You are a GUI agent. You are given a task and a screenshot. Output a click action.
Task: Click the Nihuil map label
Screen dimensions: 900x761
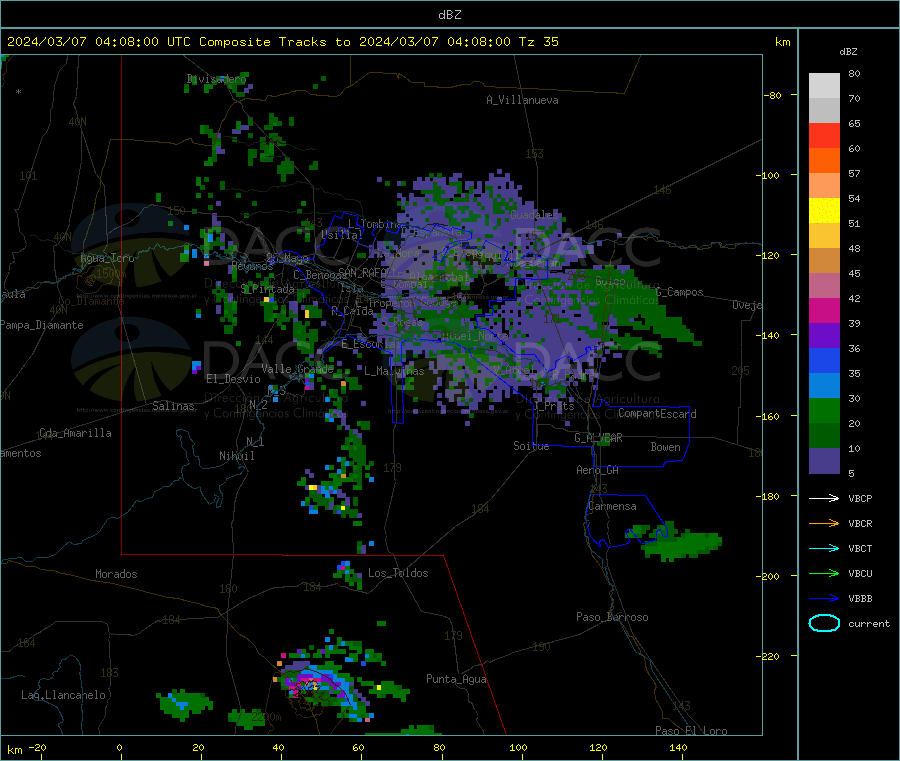(x=236, y=456)
